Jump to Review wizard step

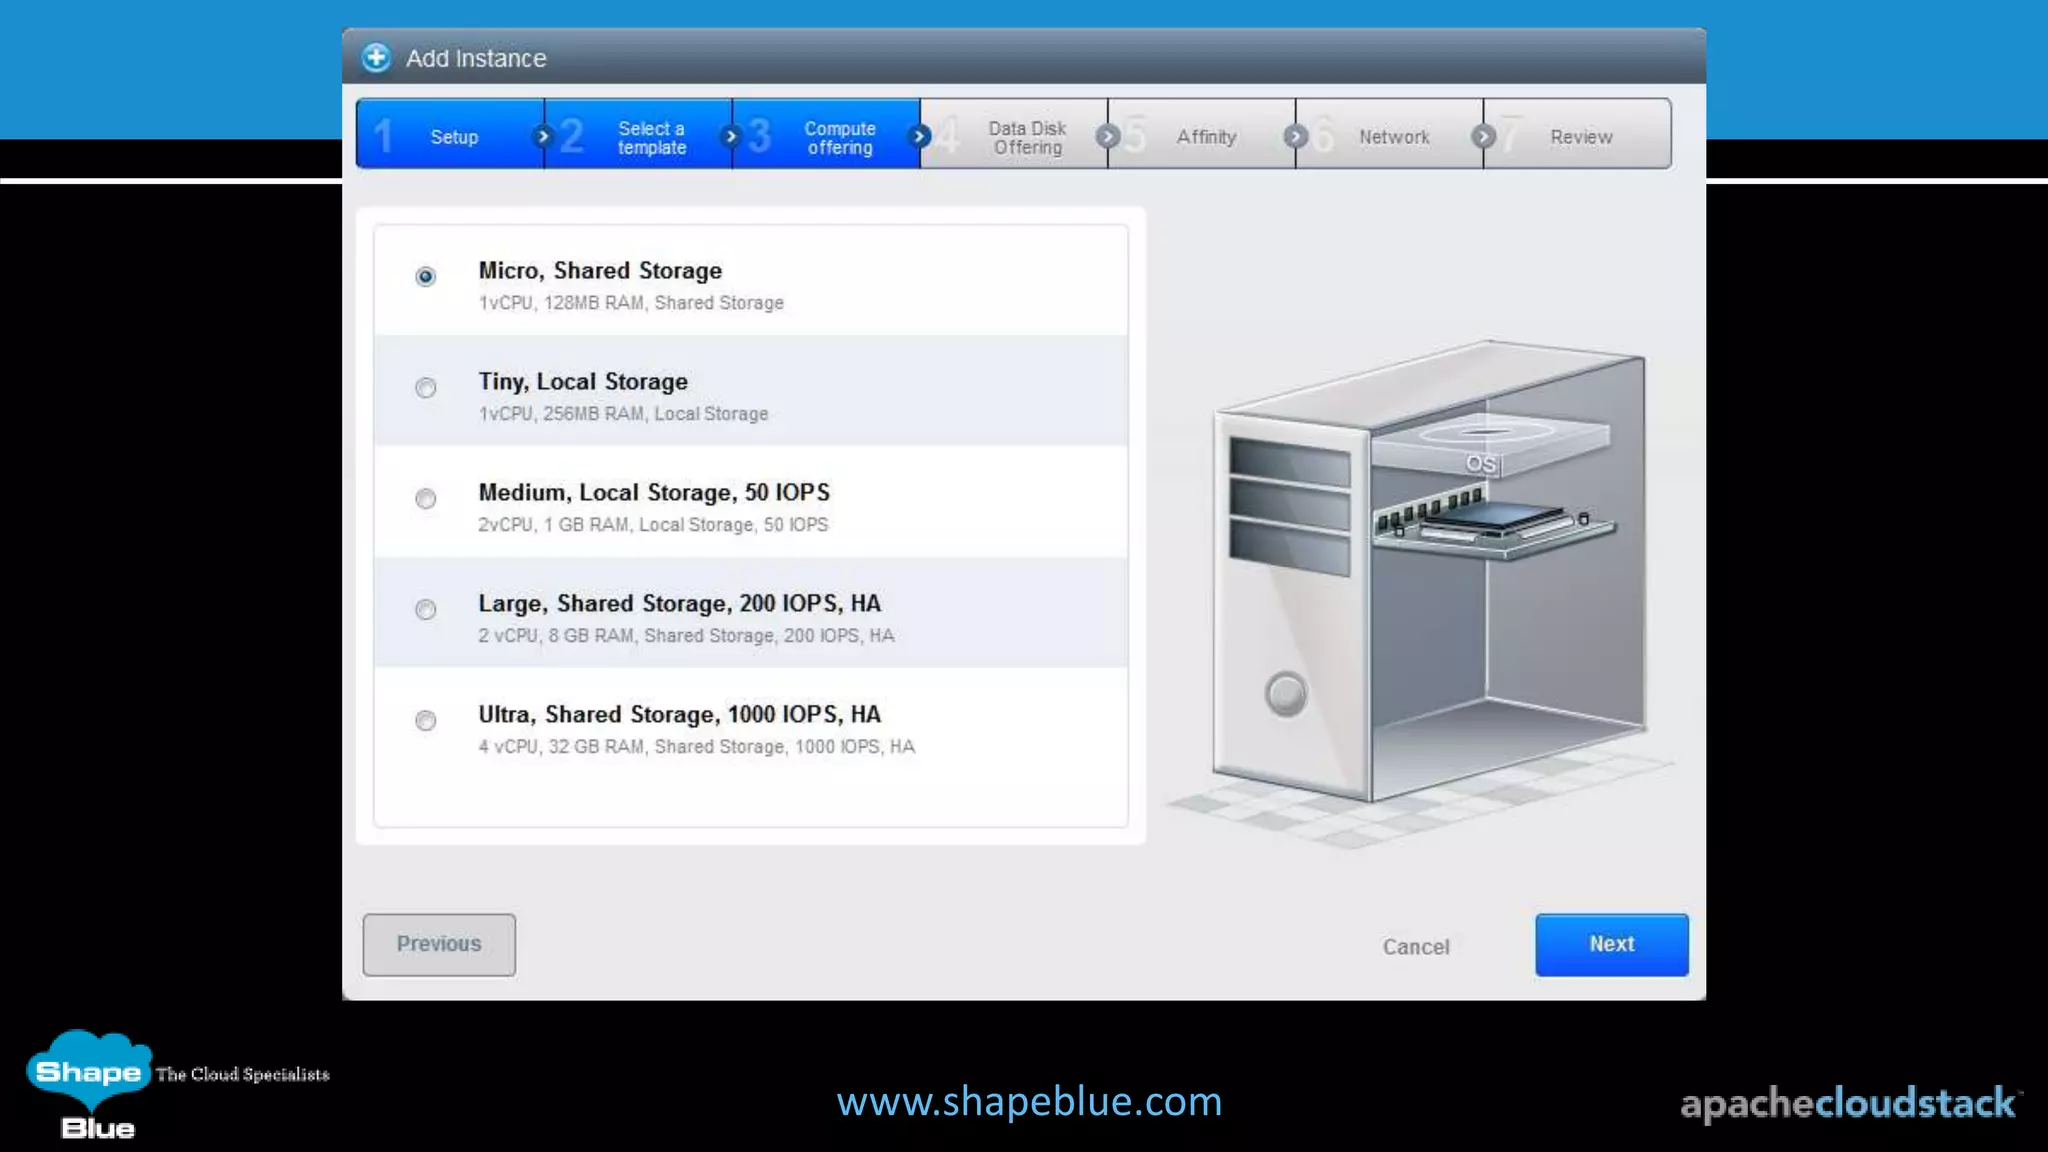(x=1578, y=134)
